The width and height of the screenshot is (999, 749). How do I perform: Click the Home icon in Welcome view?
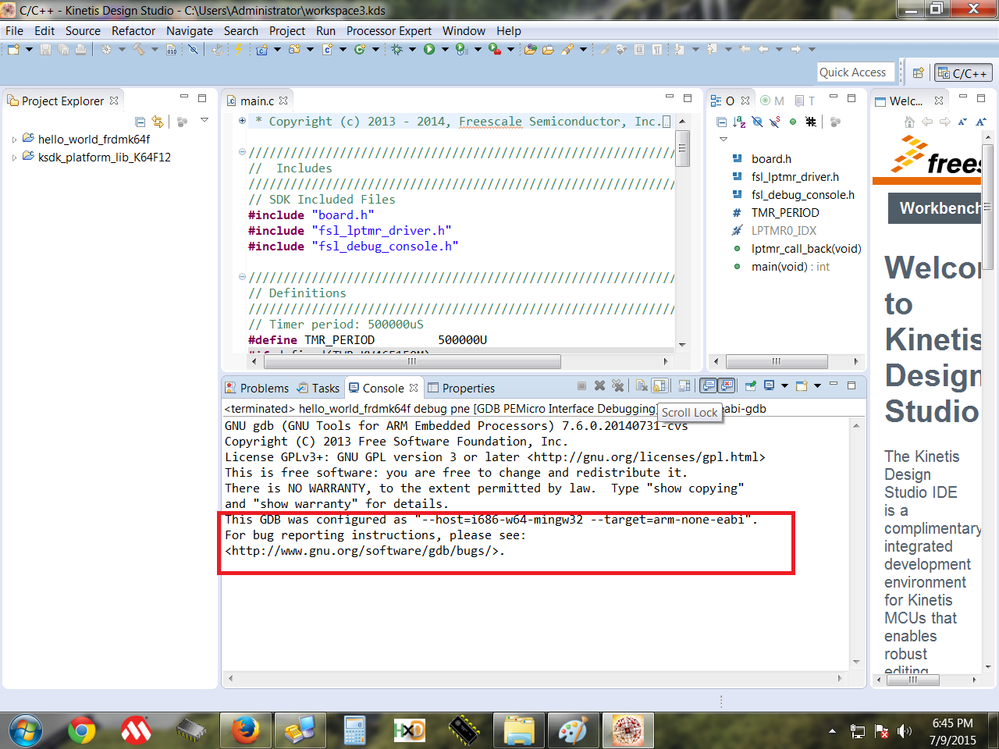910,122
